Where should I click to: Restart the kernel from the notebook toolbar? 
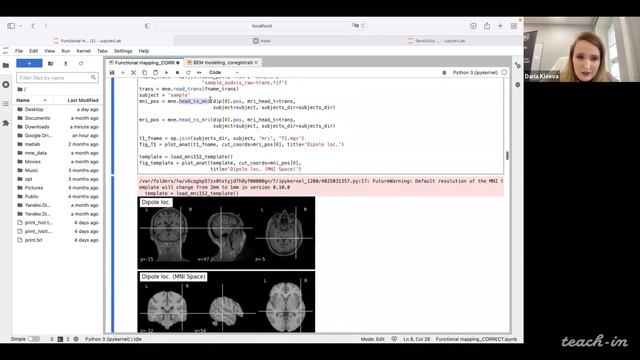188,73
